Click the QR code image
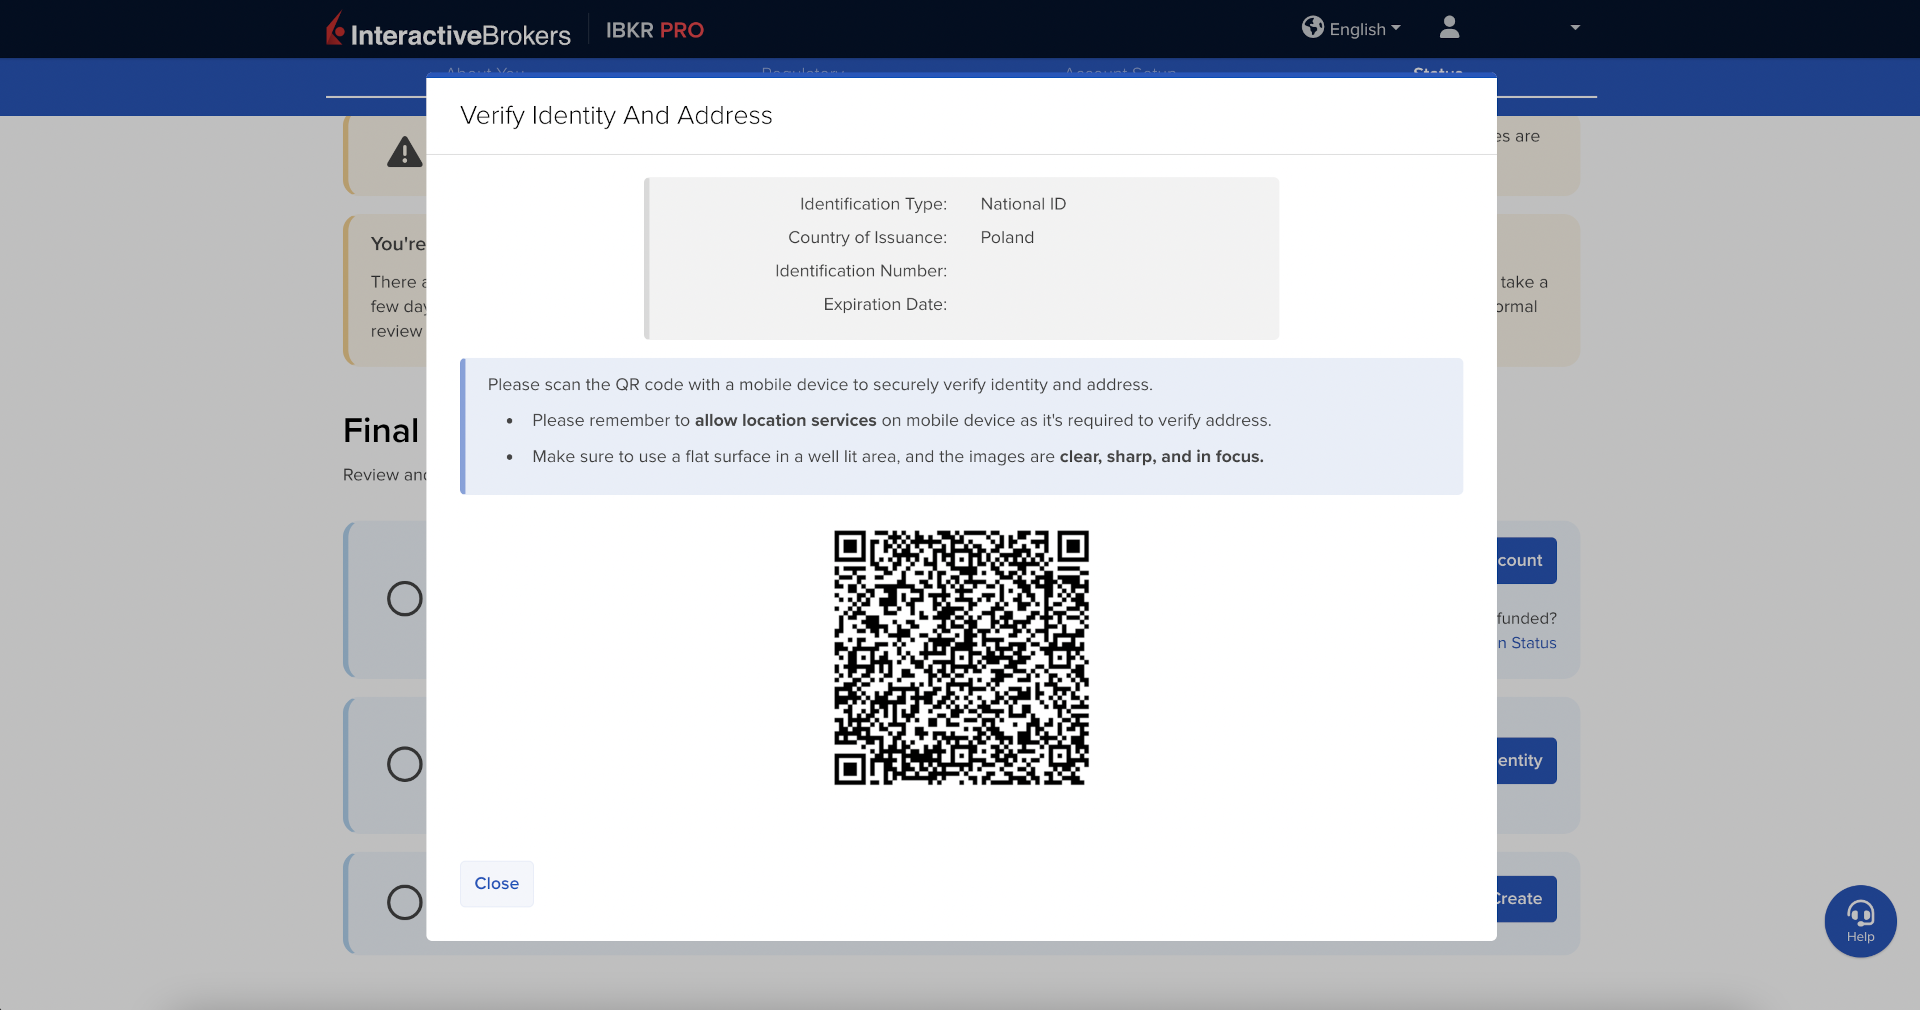Screen dimensions: 1920x1010 (x=961, y=657)
